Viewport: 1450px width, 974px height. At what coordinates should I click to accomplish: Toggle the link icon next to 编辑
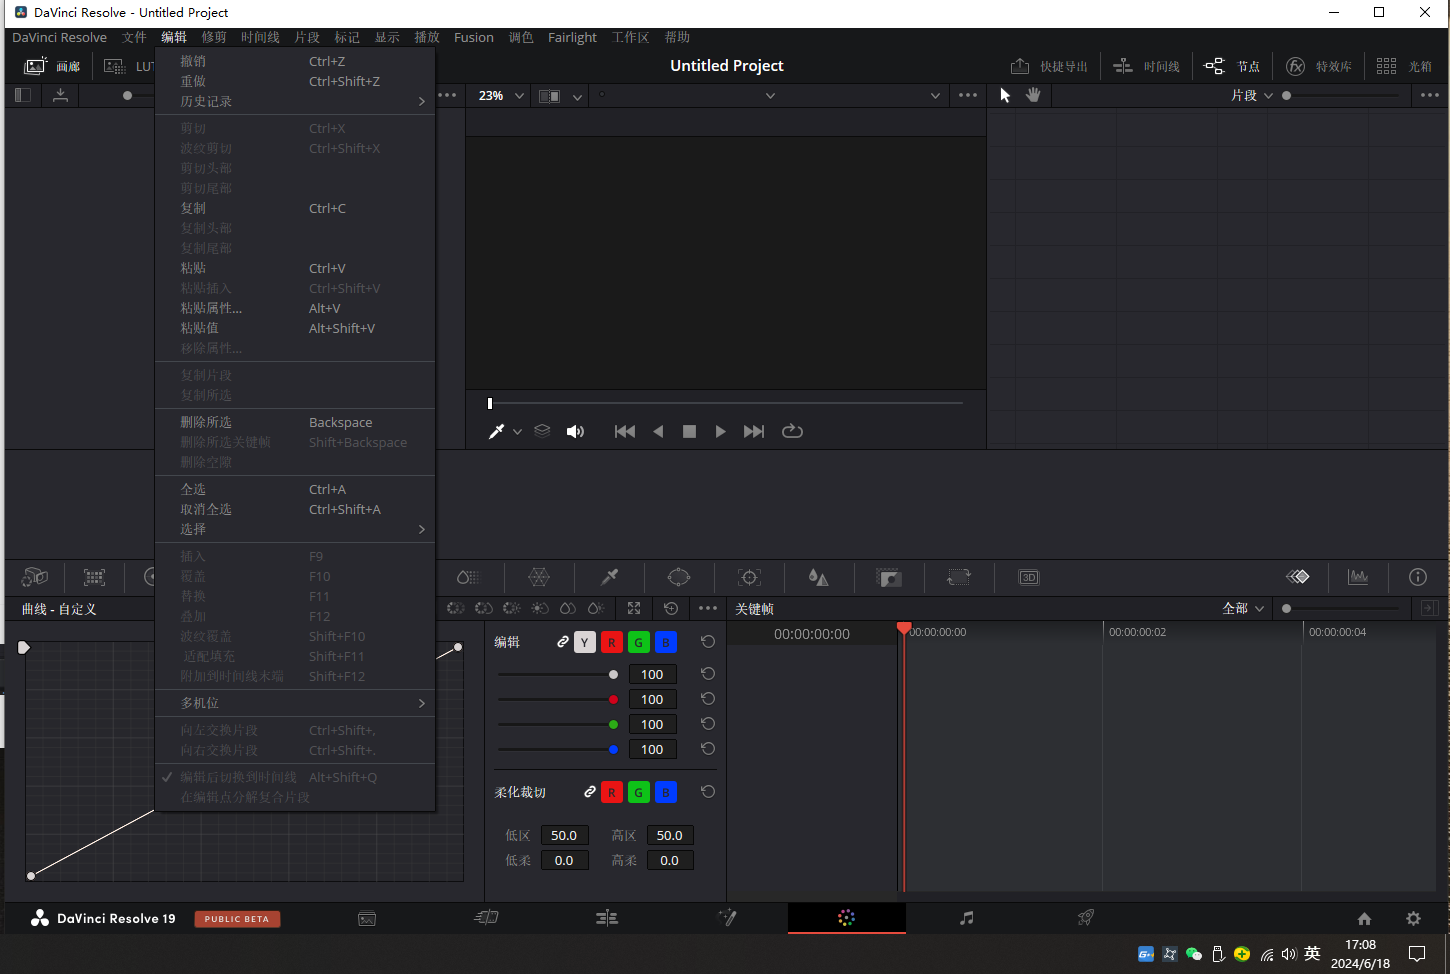pyautogui.click(x=563, y=642)
